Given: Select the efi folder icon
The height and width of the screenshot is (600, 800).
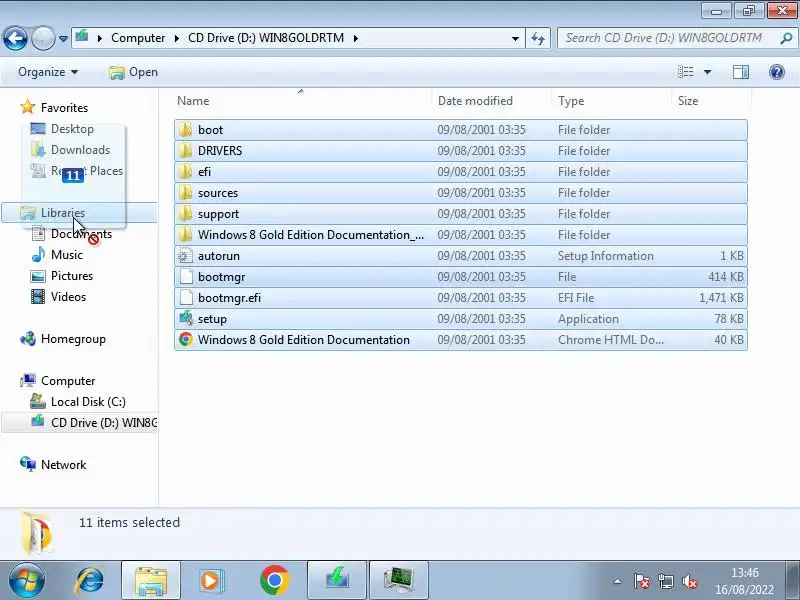Looking at the screenshot, I should pos(186,171).
